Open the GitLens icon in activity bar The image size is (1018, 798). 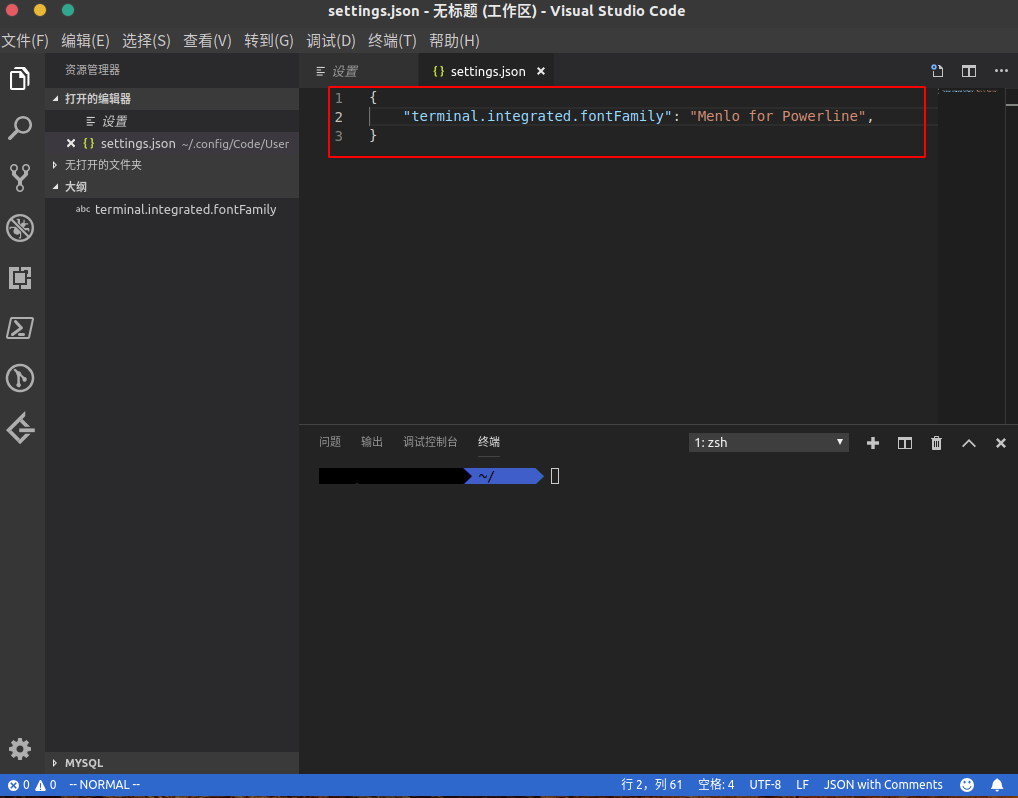pos(19,378)
